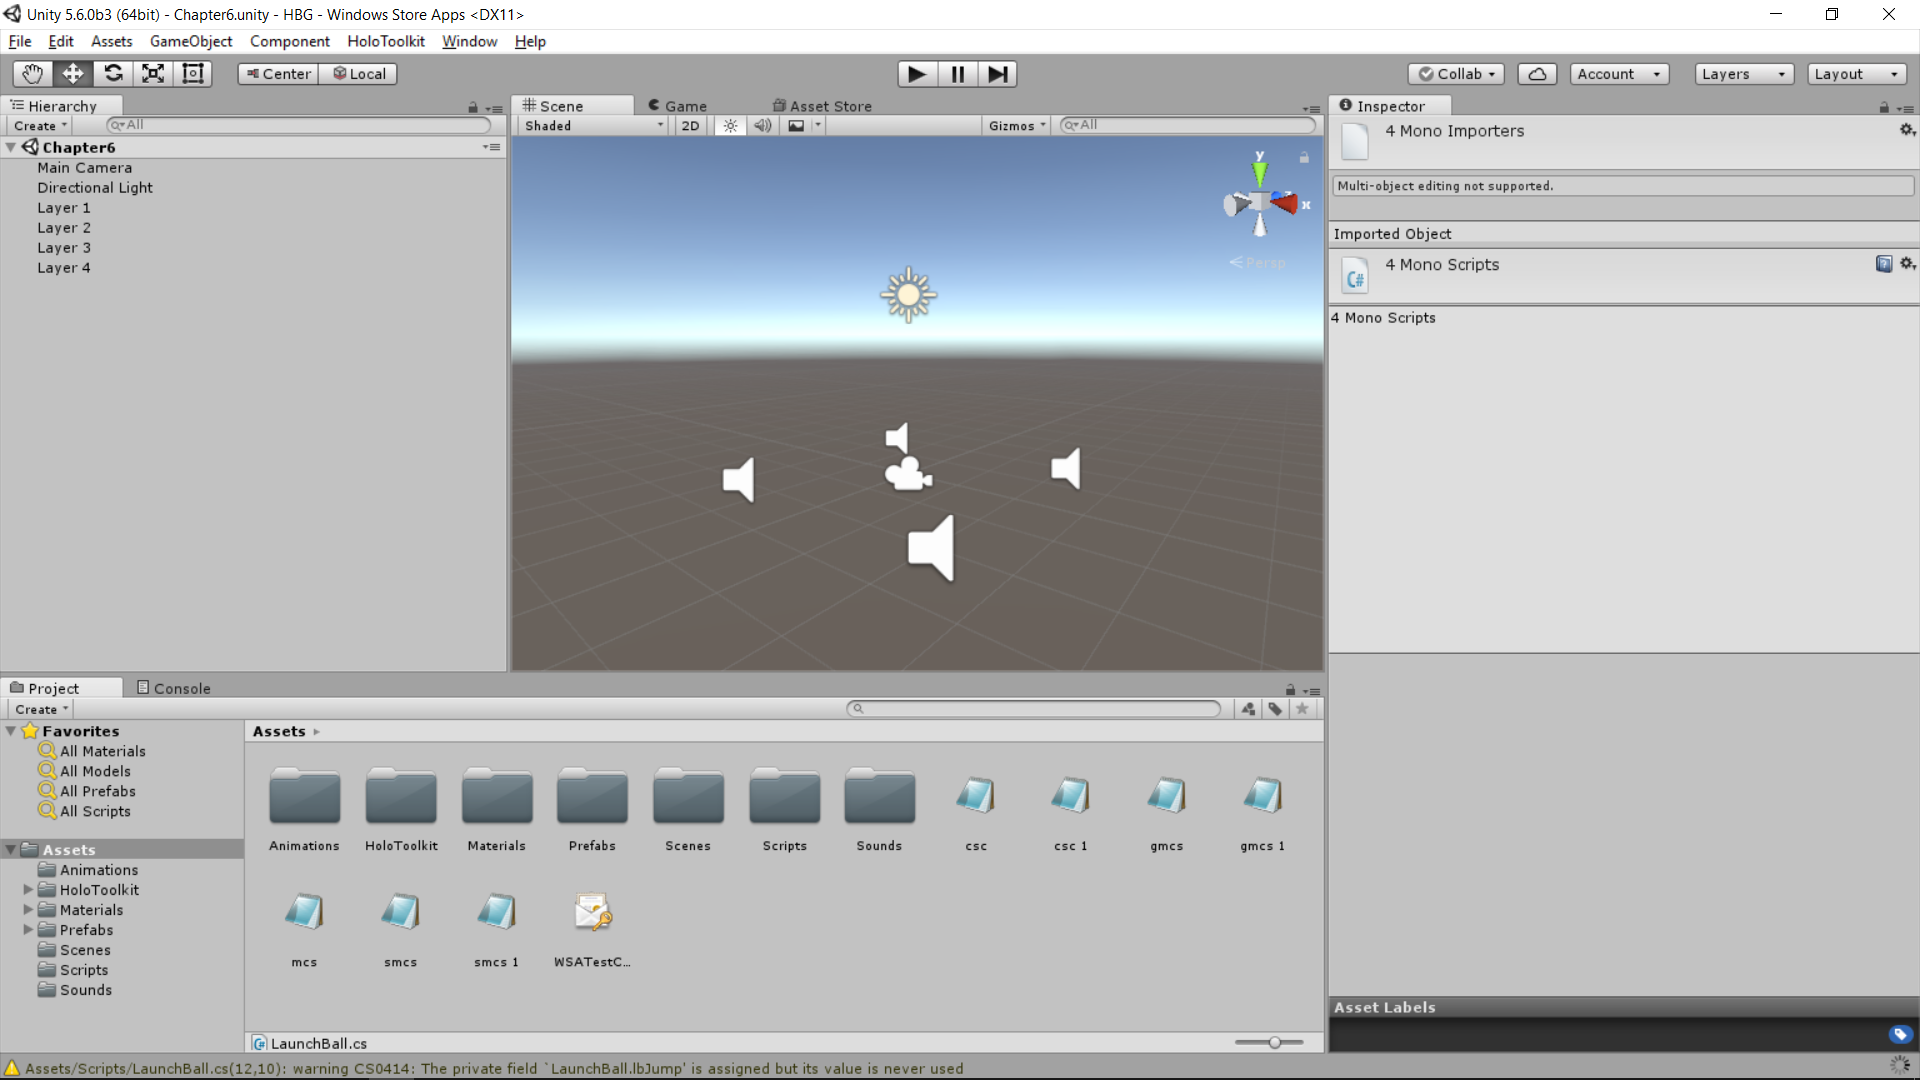The height and width of the screenshot is (1080, 1920).
Task: Pause the game playback
Action: tap(957, 74)
